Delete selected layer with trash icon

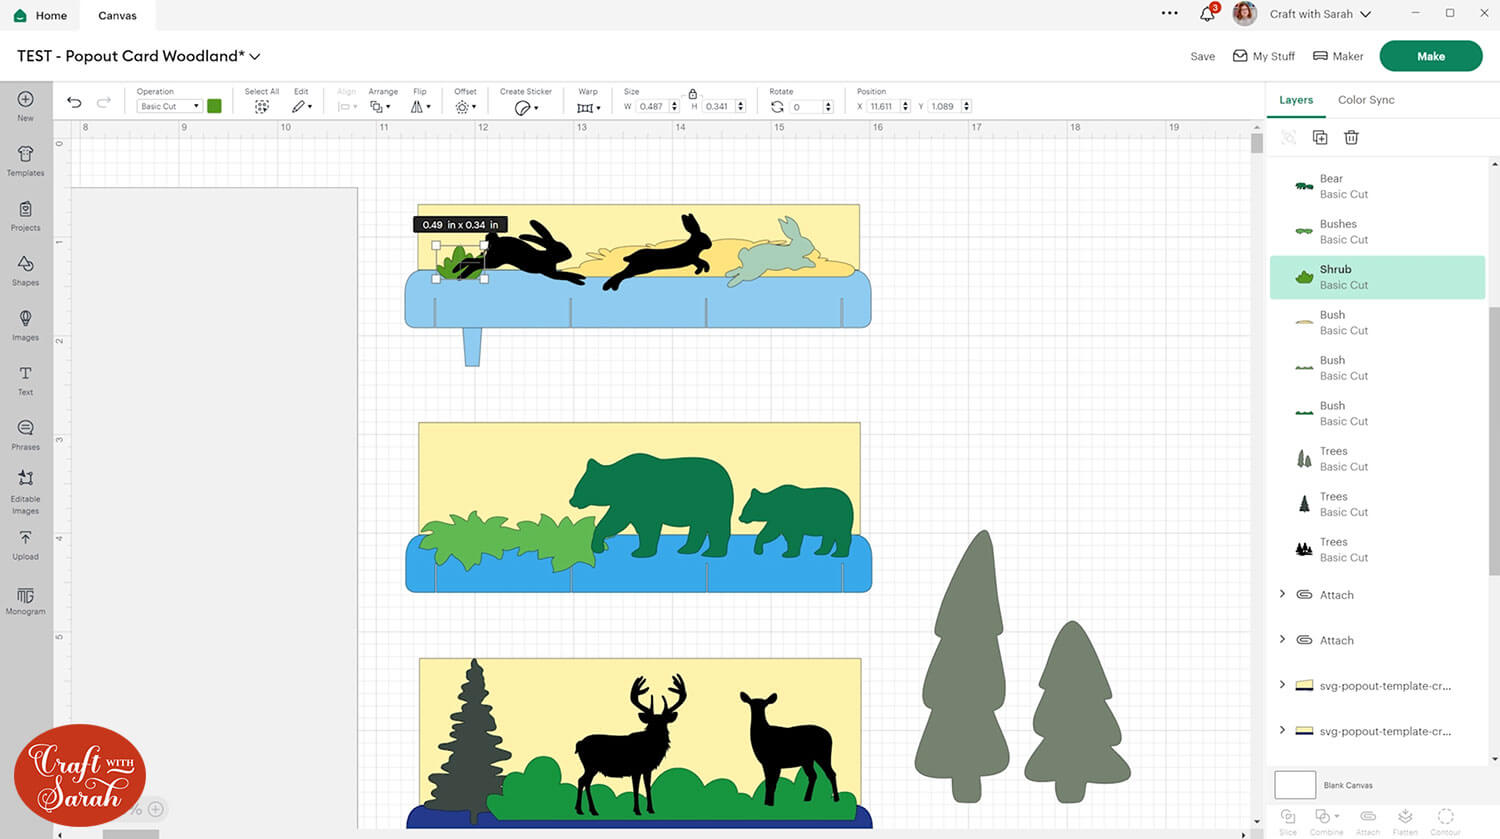[1351, 137]
